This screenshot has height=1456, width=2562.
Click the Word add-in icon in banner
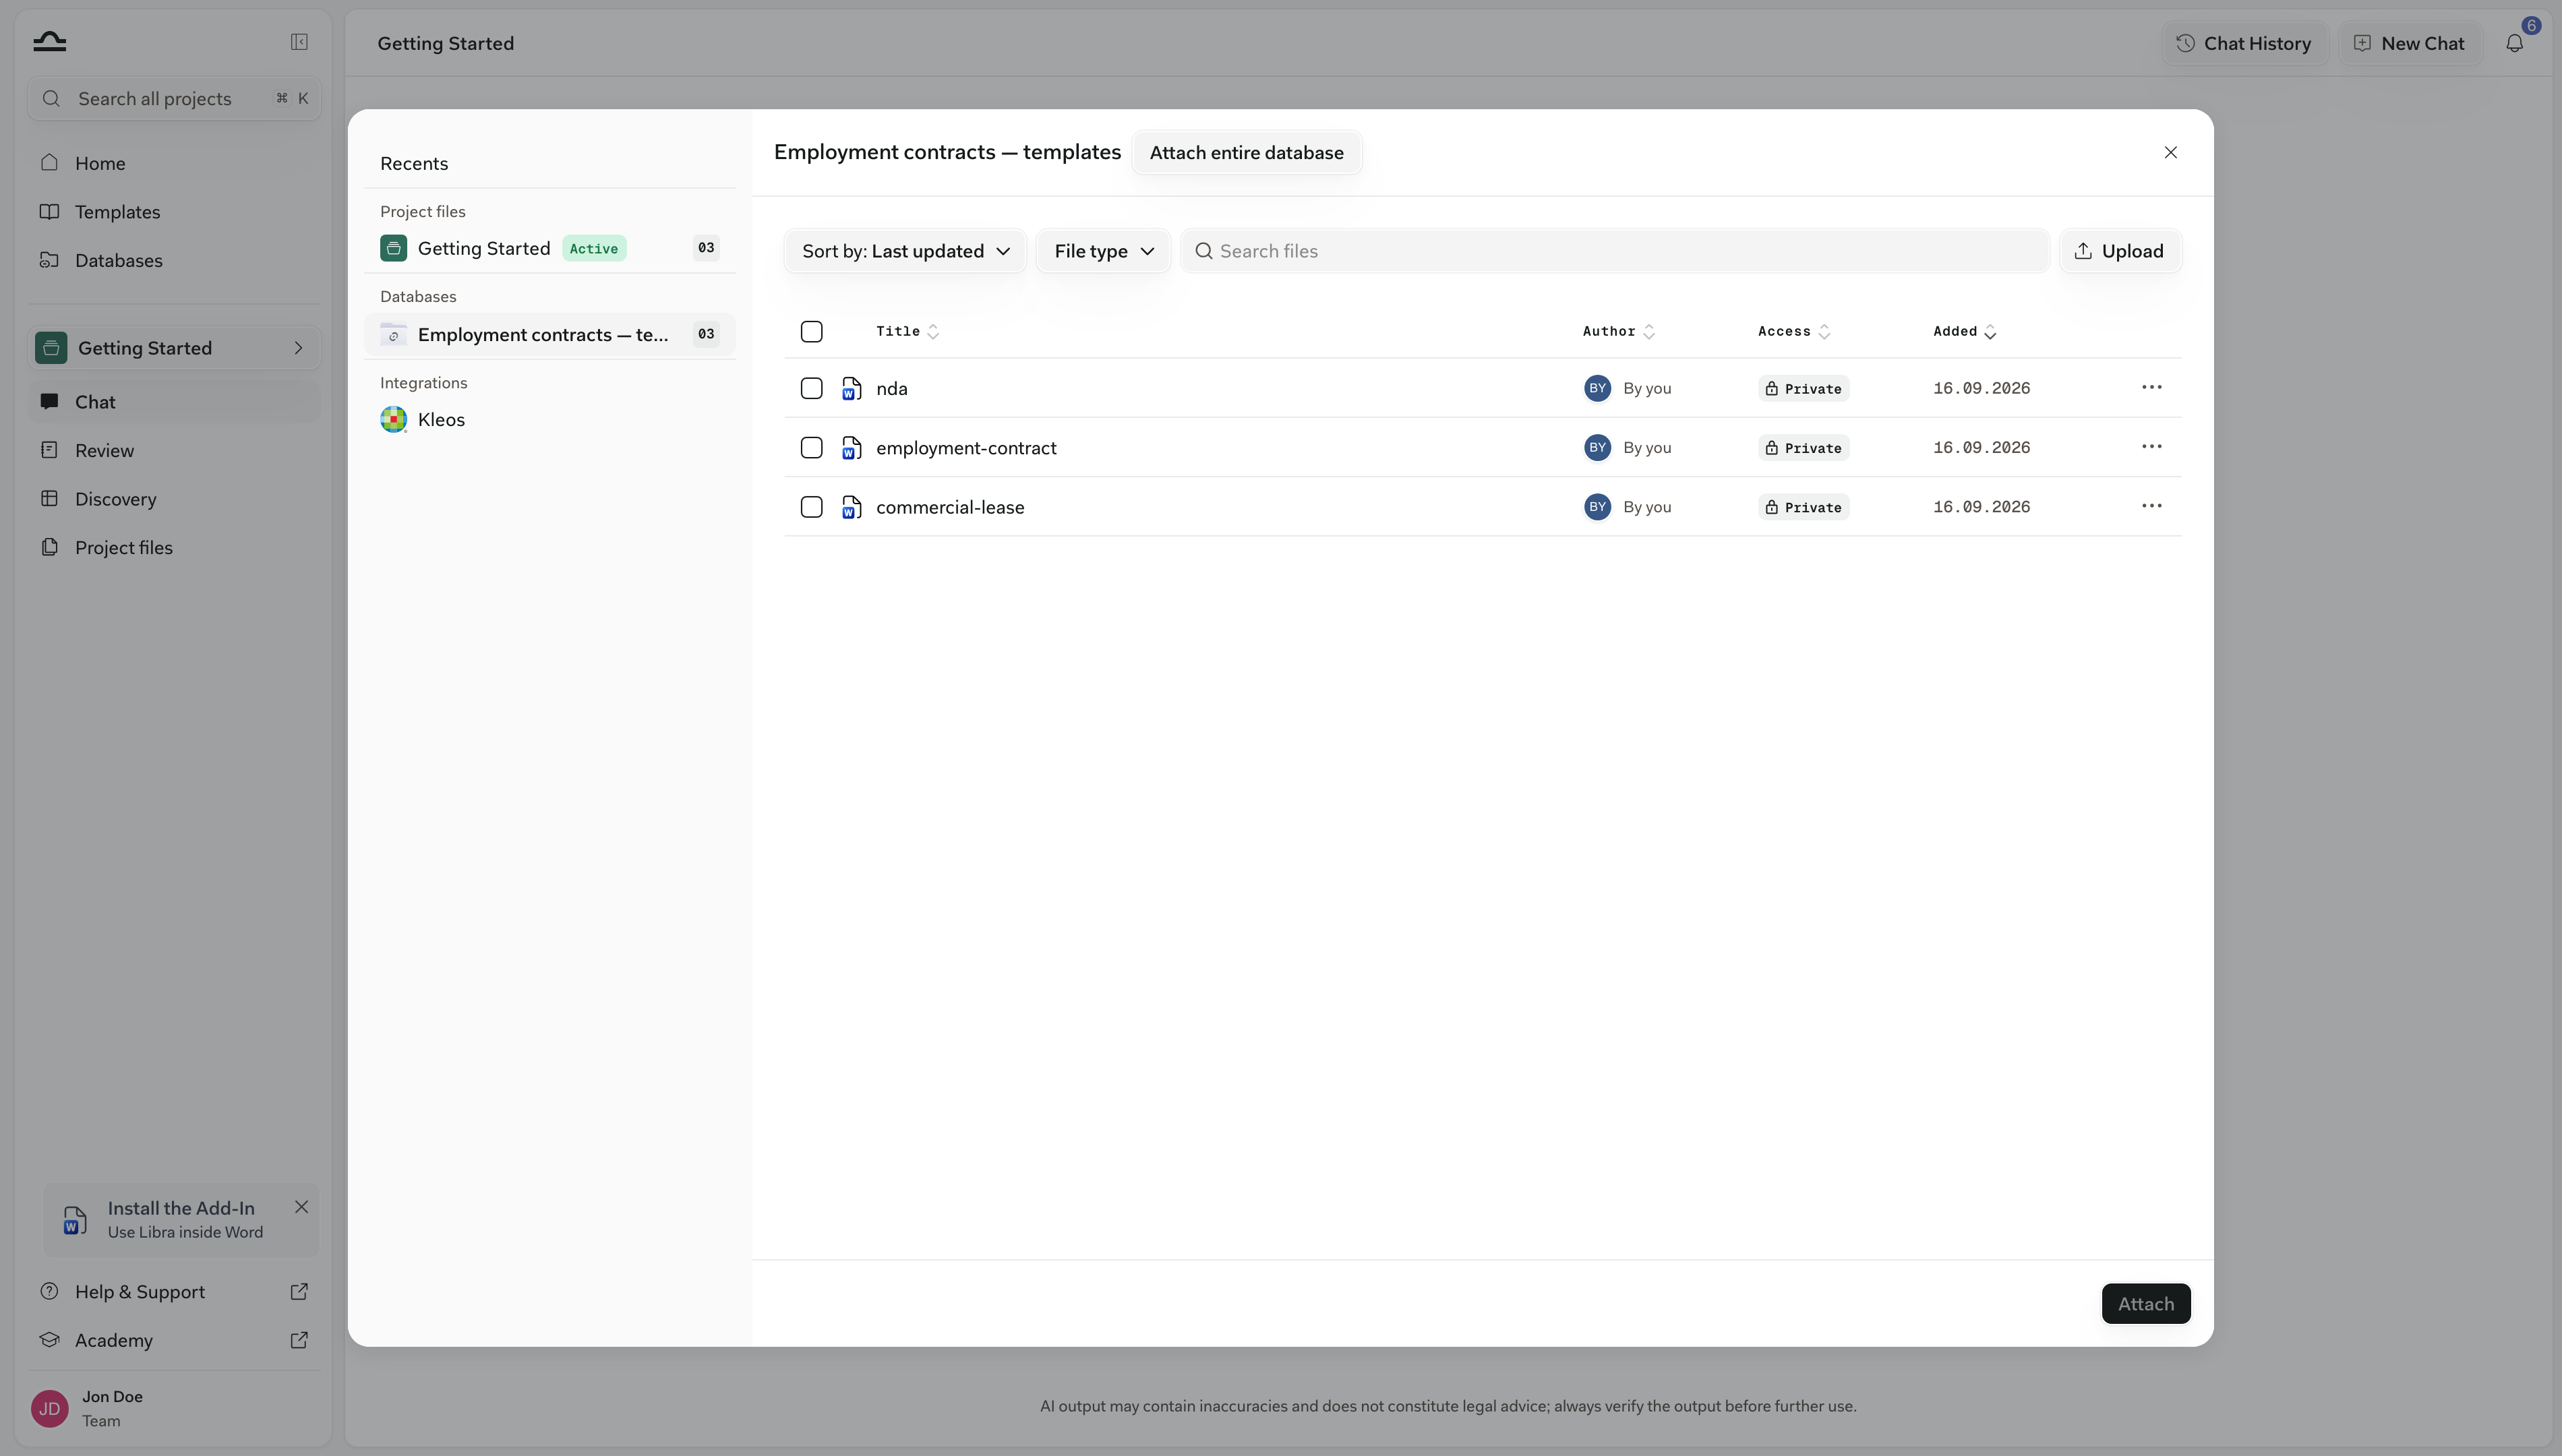74,1220
